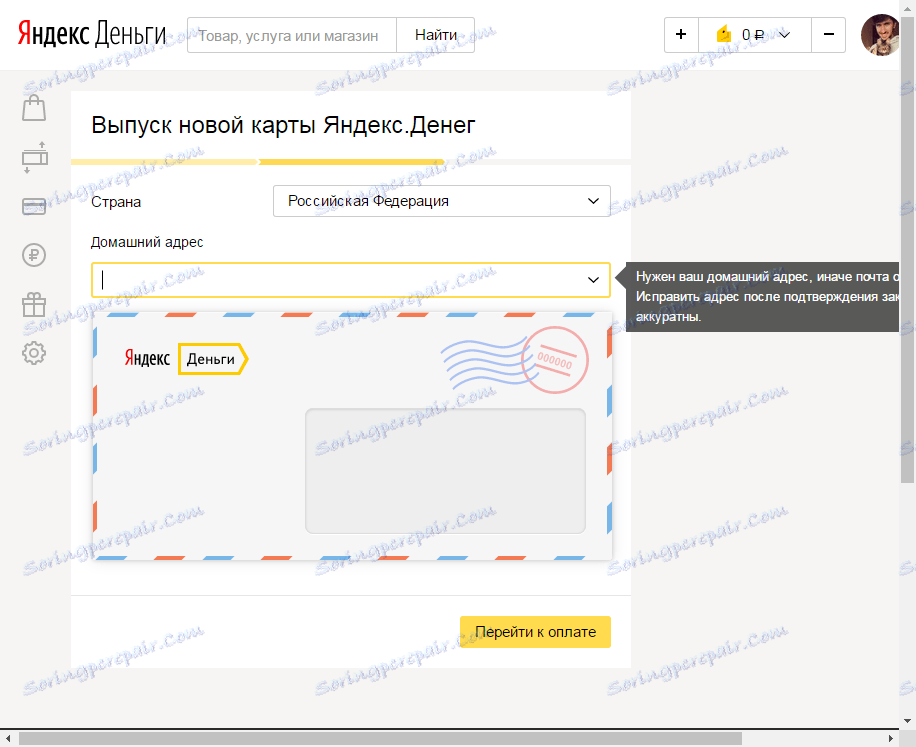Open the gift bonuses sidebar icon
916x747 pixels.
pyautogui.click(x=34, y=304)
